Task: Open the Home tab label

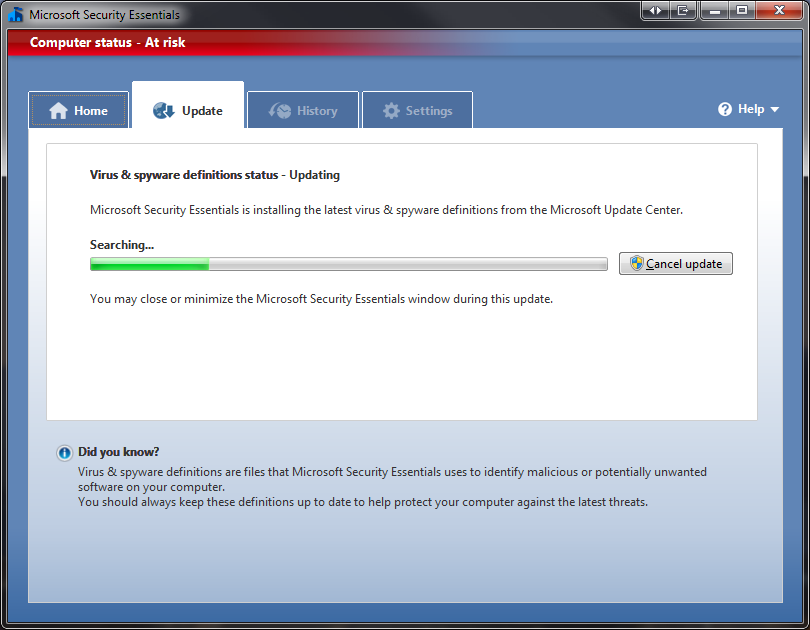Action: [x=91, y=111]
